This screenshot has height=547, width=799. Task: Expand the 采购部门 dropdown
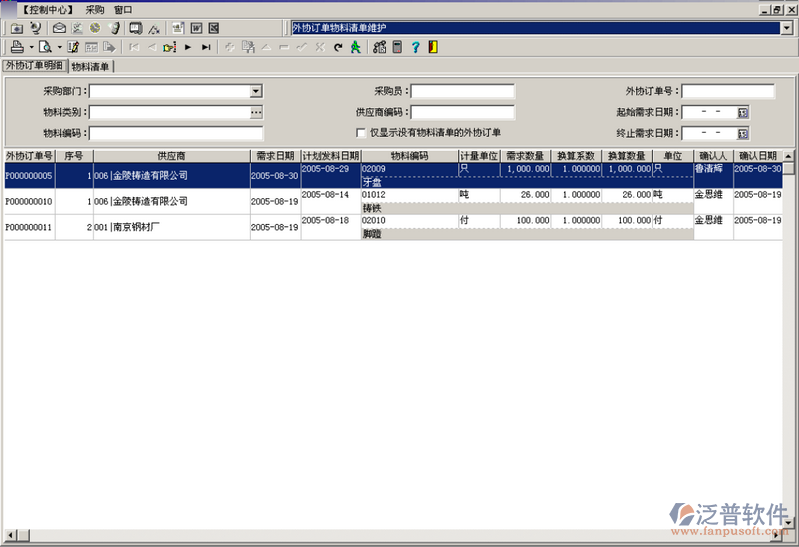256,91
